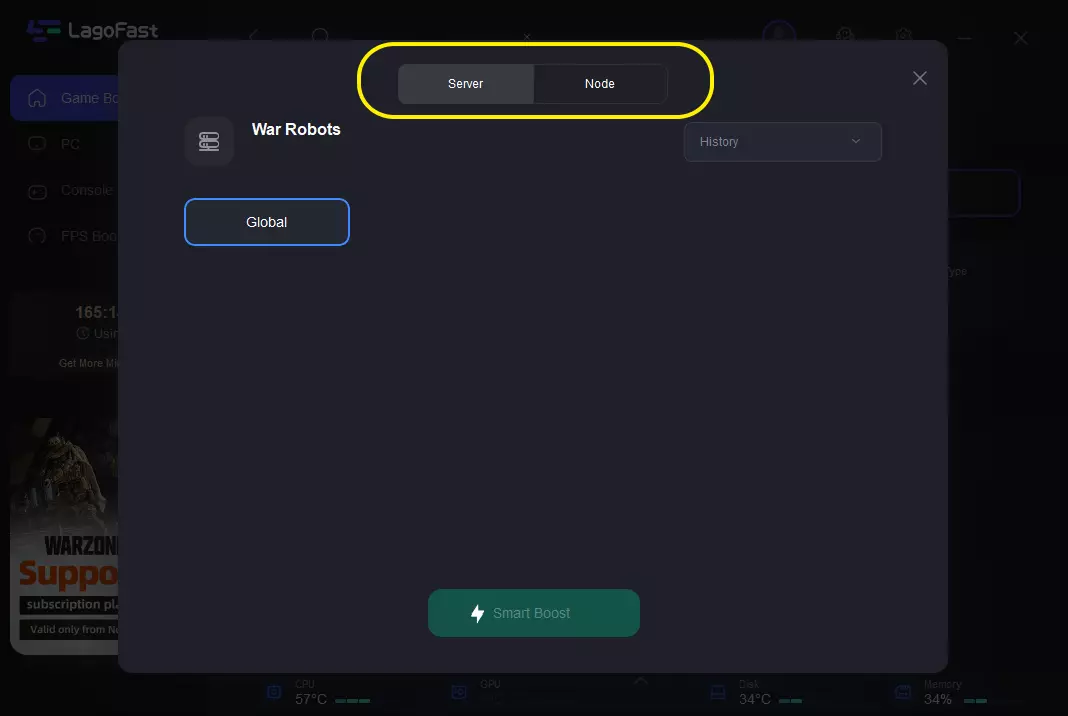Click the GPU status icon
The height and width of the screenshot is (716, 1068).
point(459,692)
